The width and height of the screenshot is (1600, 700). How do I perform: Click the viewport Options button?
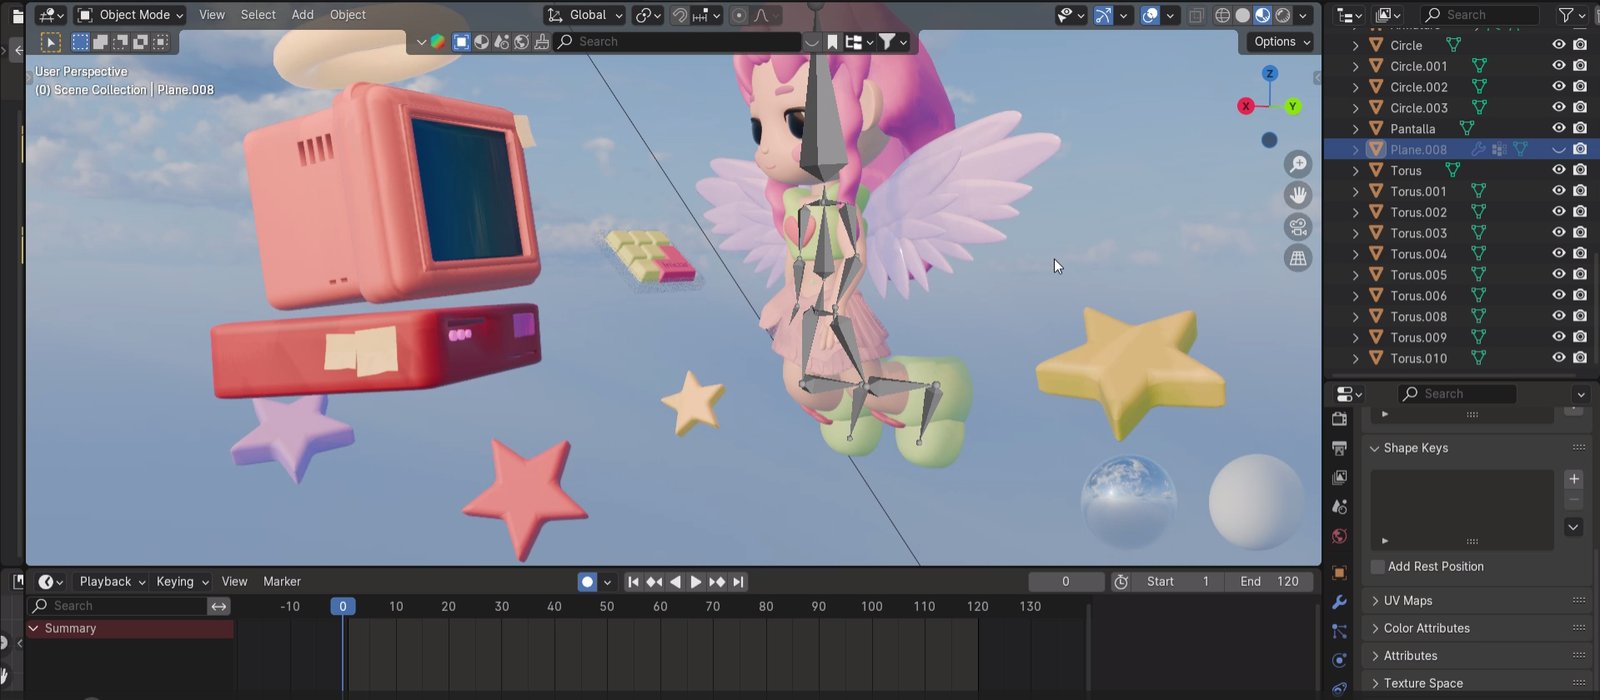tap(1281, 42)
